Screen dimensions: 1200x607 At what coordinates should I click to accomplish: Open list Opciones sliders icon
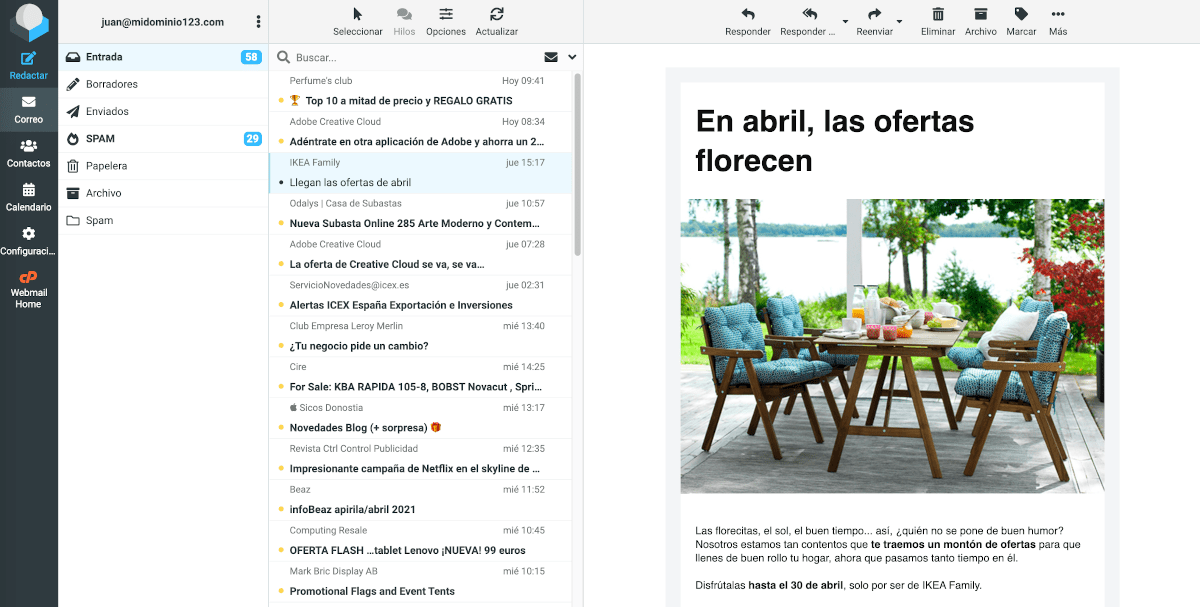446,14
